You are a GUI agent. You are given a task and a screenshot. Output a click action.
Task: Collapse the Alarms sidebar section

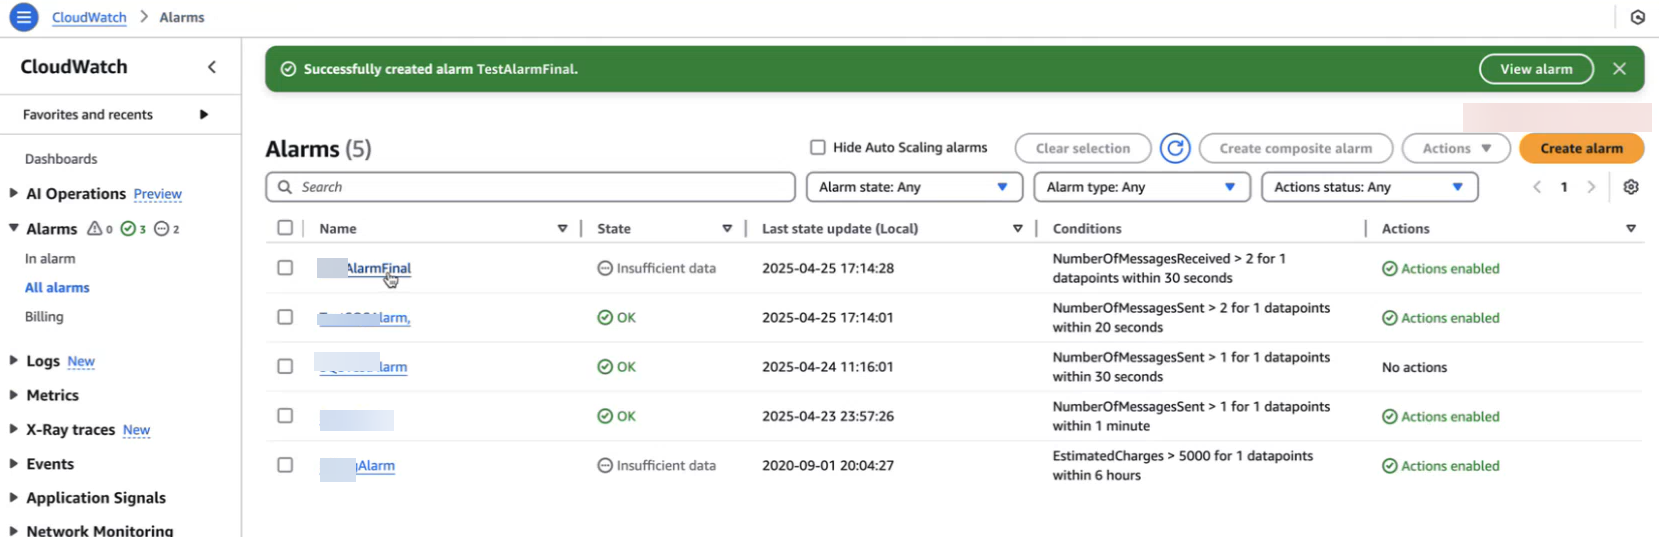coord(13,228)
